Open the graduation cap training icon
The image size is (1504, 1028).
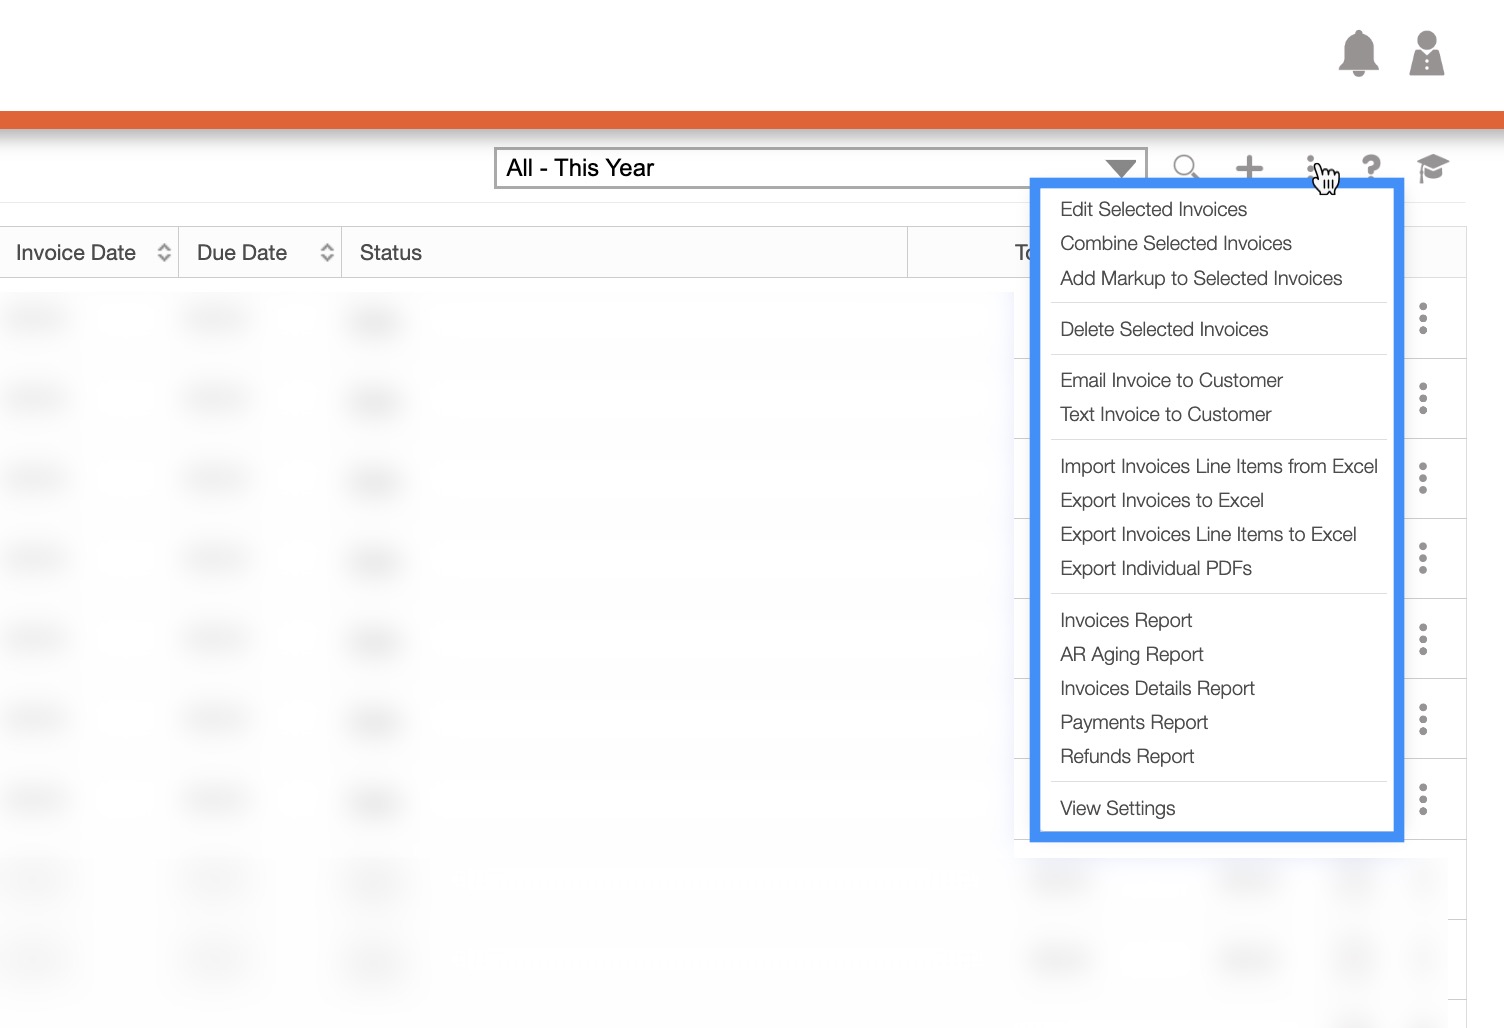(1432, 168)
